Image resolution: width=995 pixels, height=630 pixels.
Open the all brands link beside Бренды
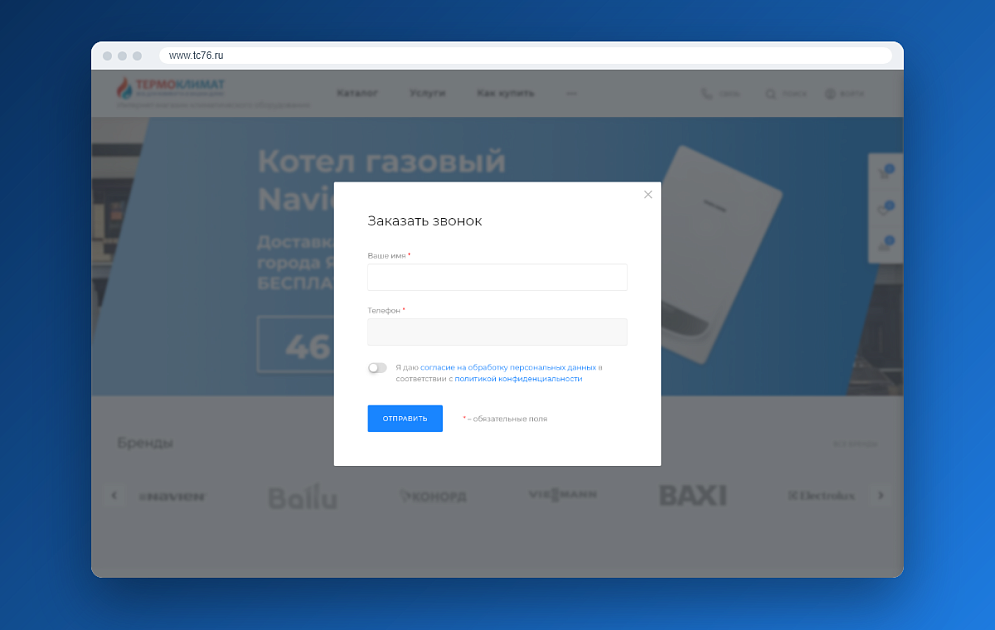coord(855,444)
